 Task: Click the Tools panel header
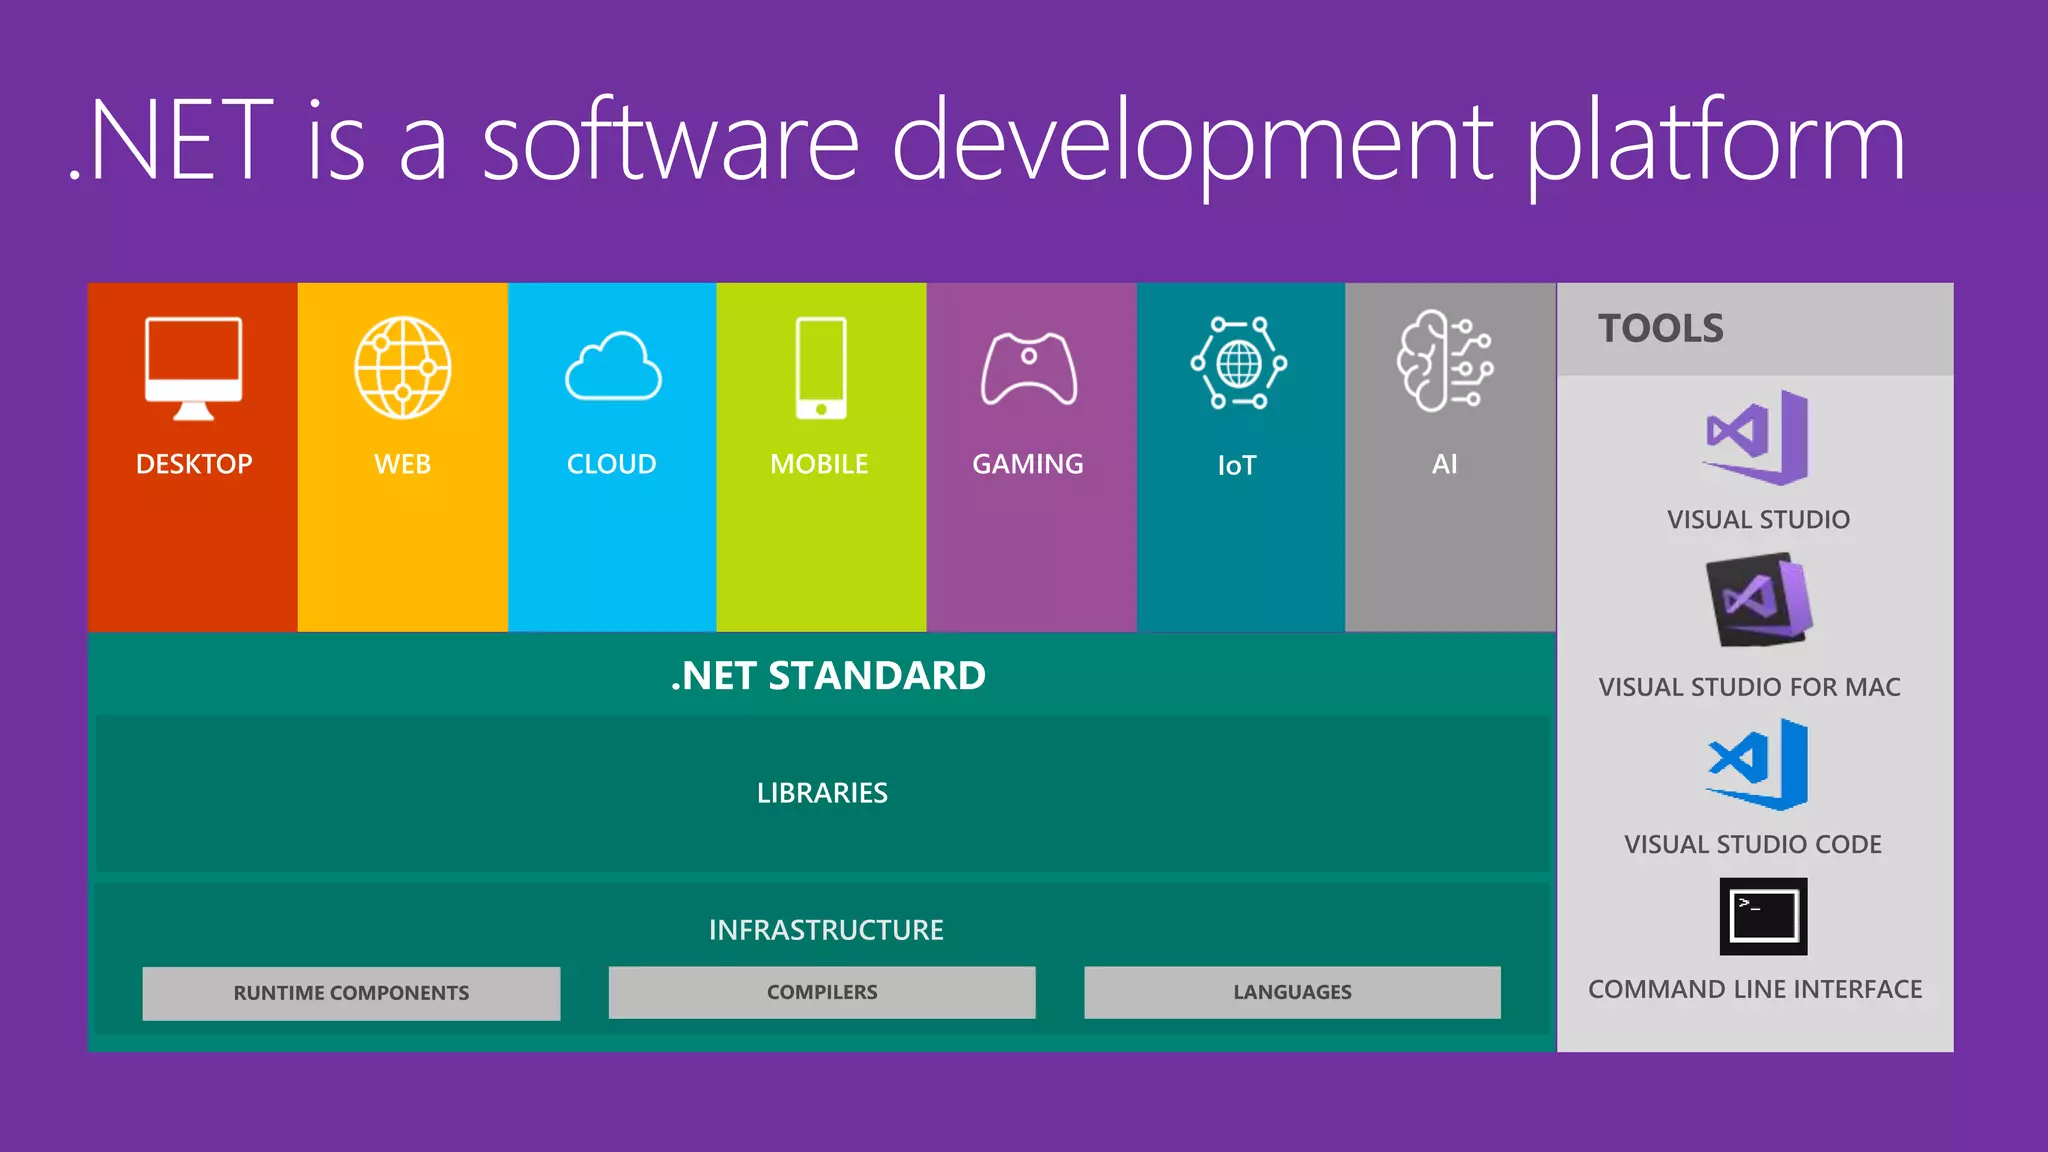point(1661,328)
